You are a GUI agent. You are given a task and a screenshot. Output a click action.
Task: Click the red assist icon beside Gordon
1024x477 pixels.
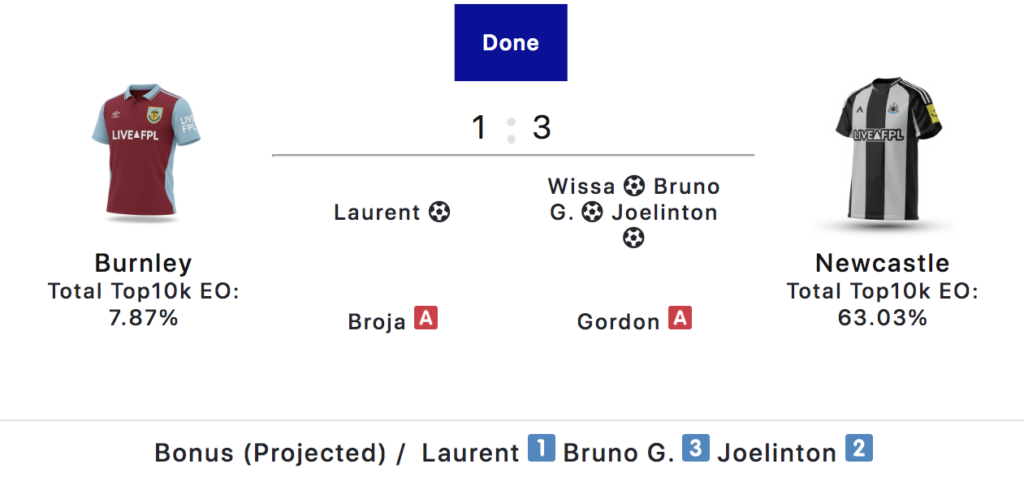(680, 320)
